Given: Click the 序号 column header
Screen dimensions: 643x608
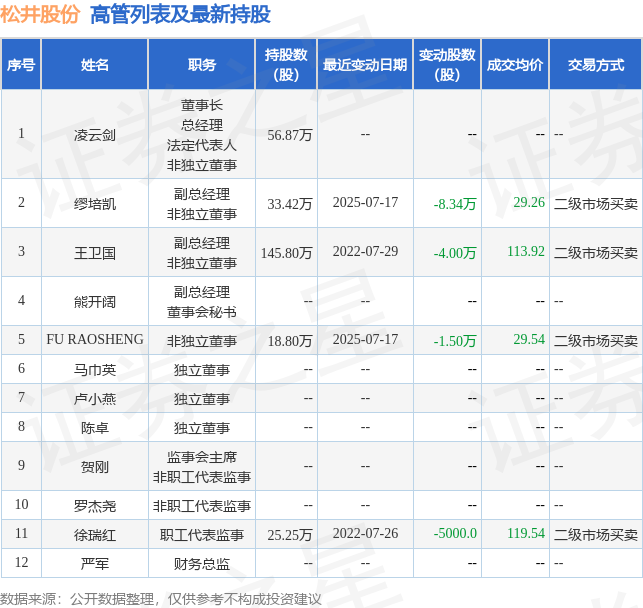Looking at the screenshot, I should click(21, 64).
